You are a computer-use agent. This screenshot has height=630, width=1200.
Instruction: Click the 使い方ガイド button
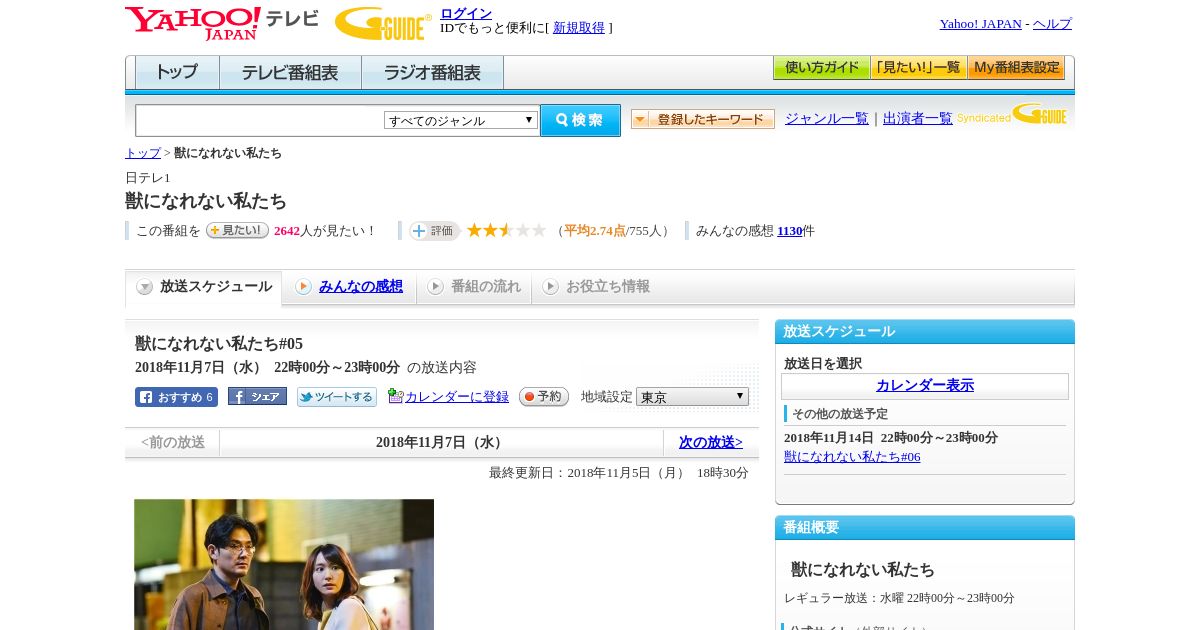coord(822,68)
